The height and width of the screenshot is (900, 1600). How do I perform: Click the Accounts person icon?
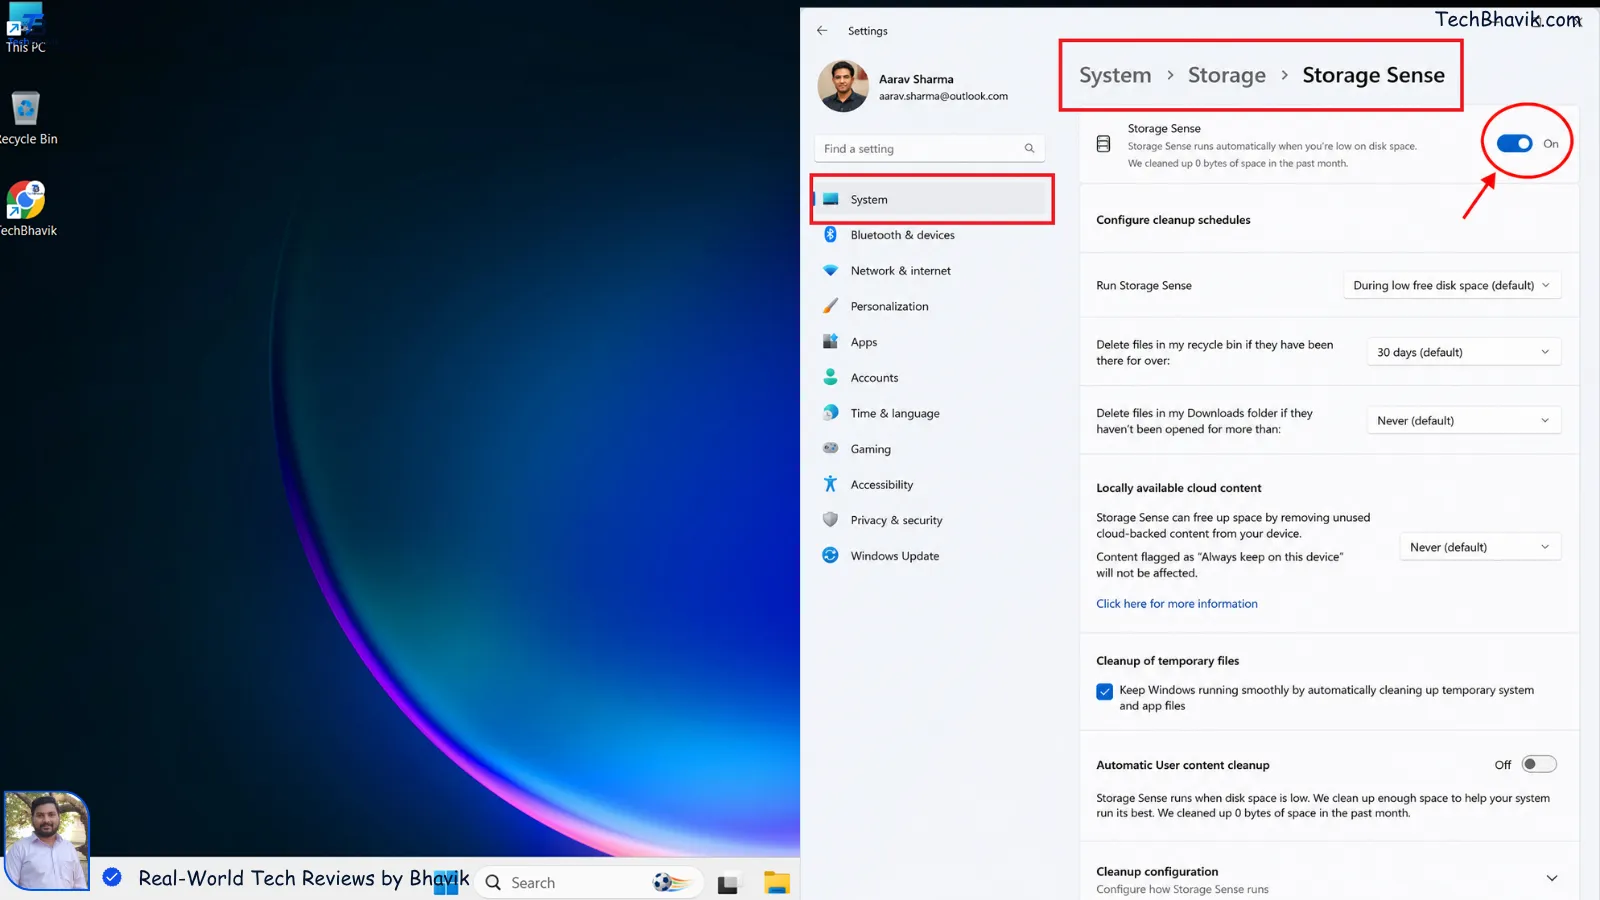(830, 377)
